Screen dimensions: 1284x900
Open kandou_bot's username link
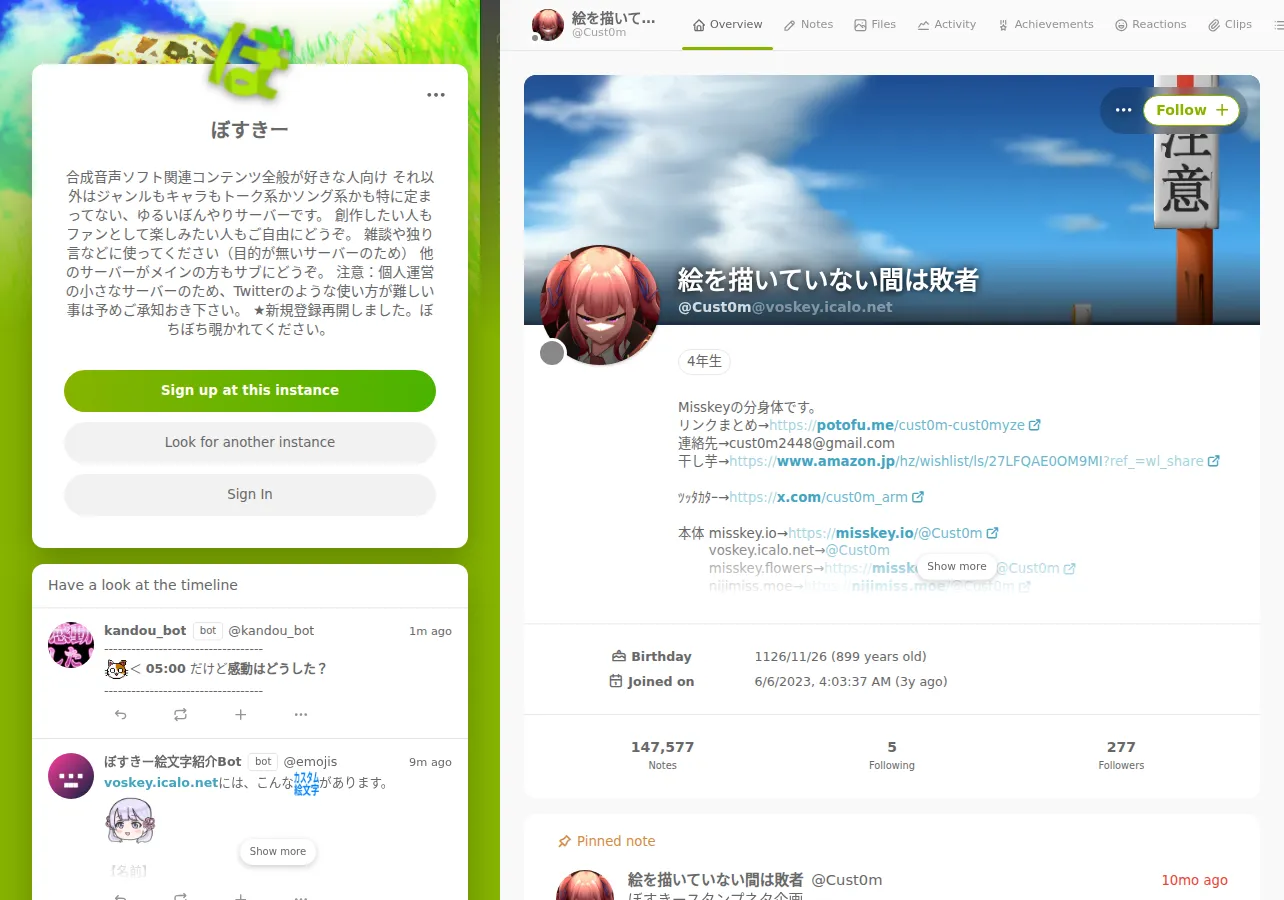(x=145, y=631)
